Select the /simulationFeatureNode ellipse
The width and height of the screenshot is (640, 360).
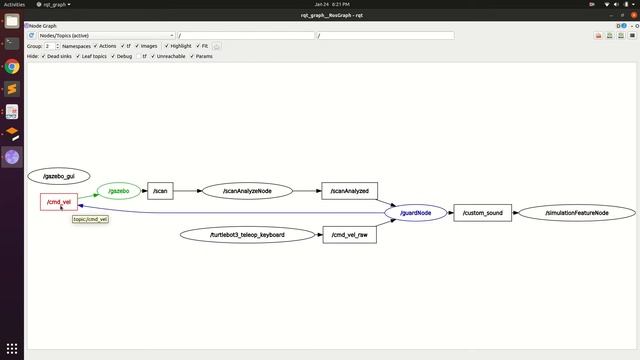pyautogui.click(x=577, y=213)
